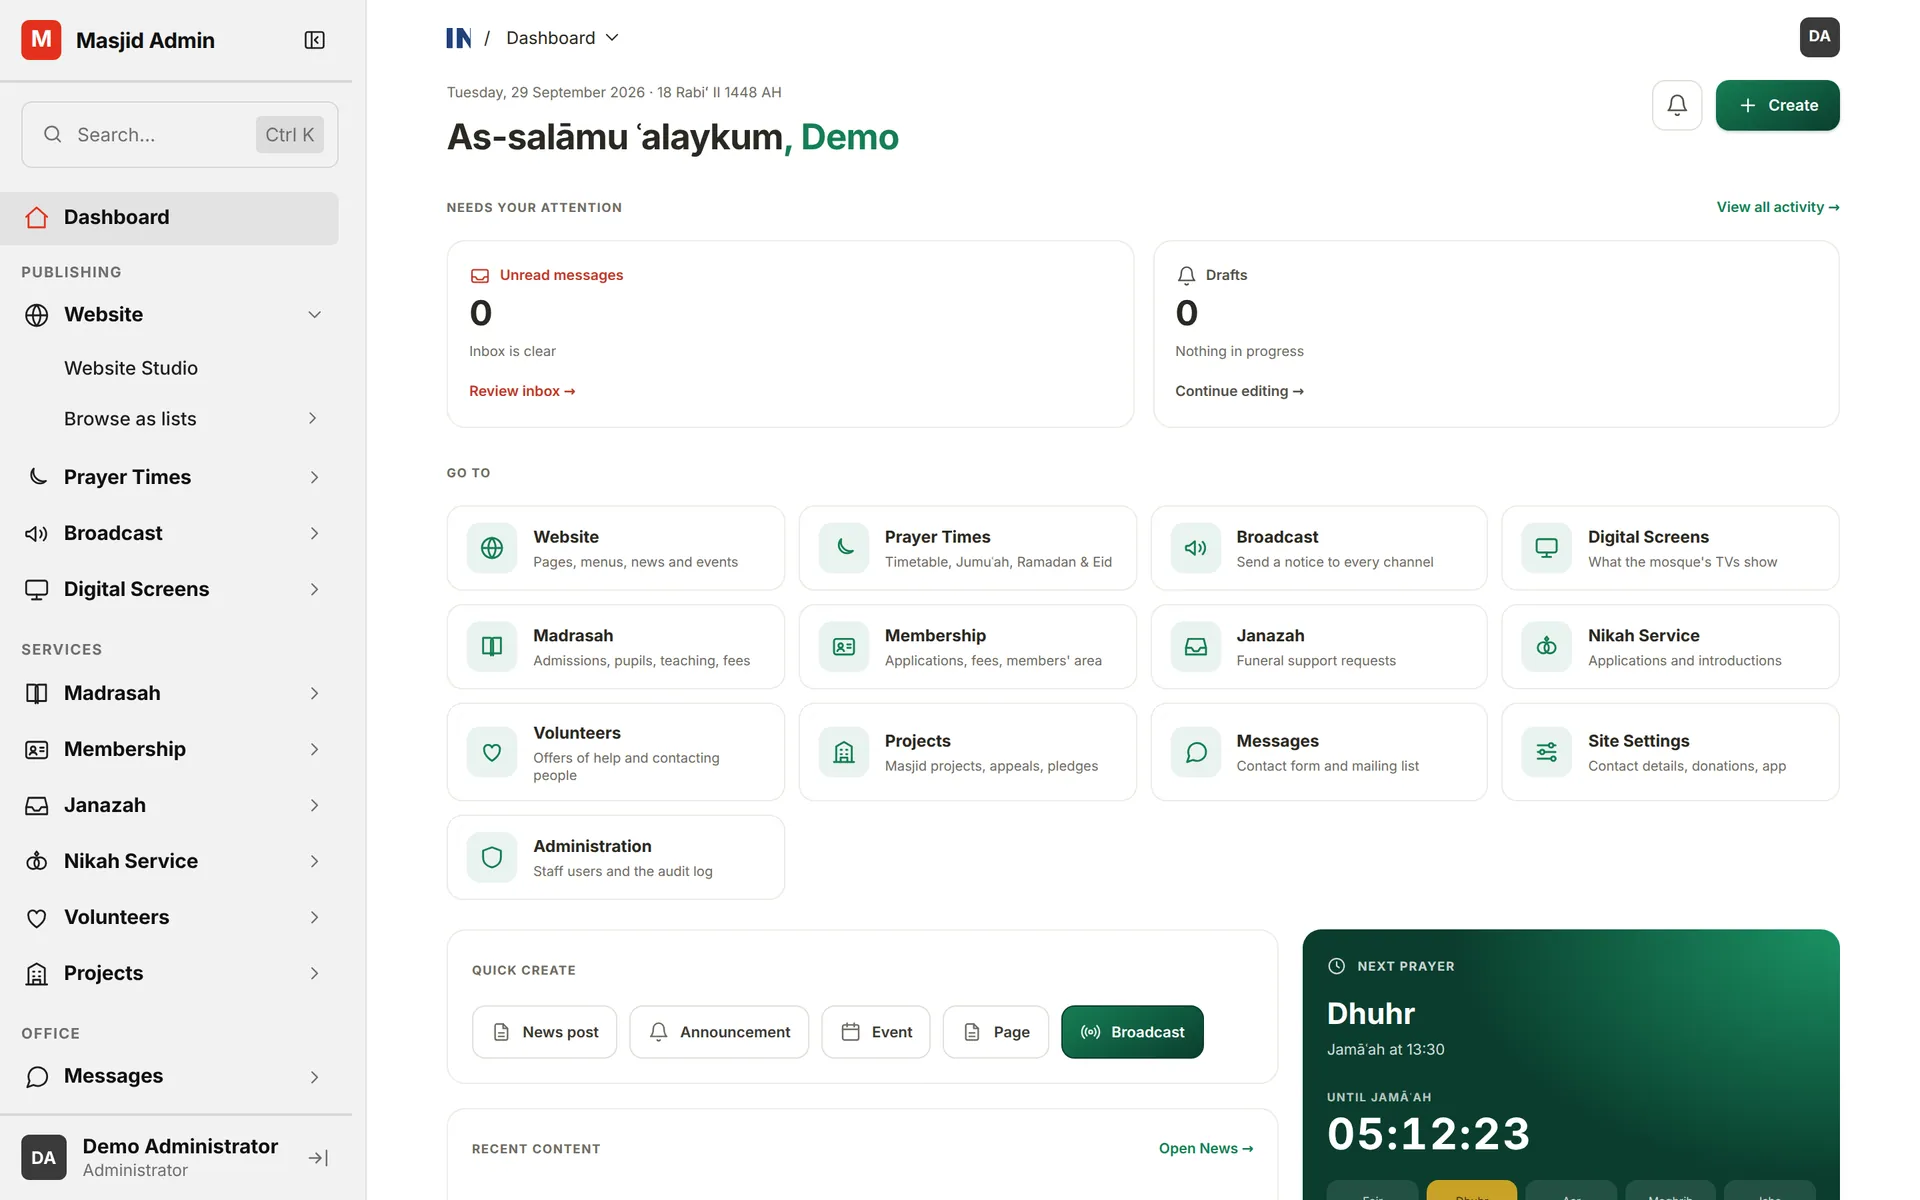Expand Broadcast chevron in sidebar
The height and width of the screenshot is (1200, 1920).
tap(314, 534)
